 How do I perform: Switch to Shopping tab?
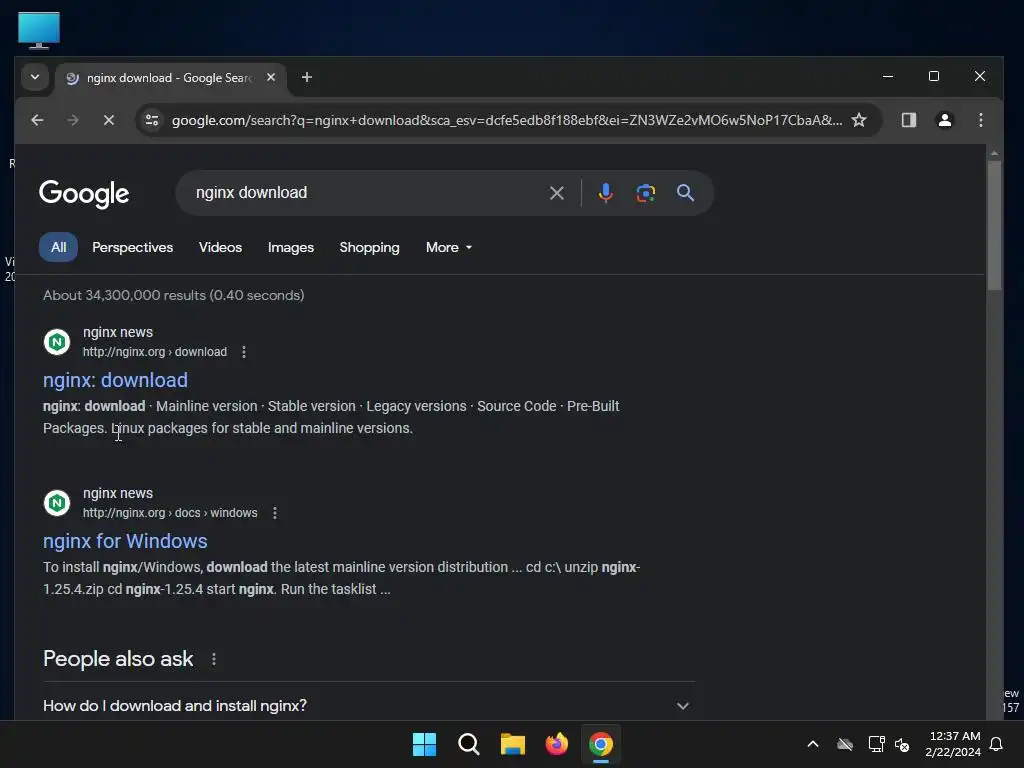click(370, 248)
